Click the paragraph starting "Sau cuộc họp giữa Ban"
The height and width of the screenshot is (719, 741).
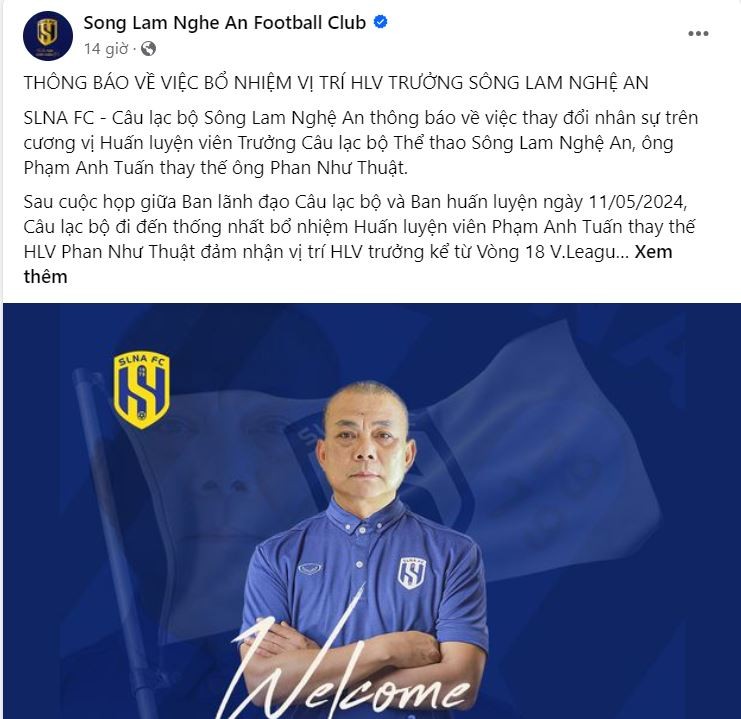(x=359, y=239)
